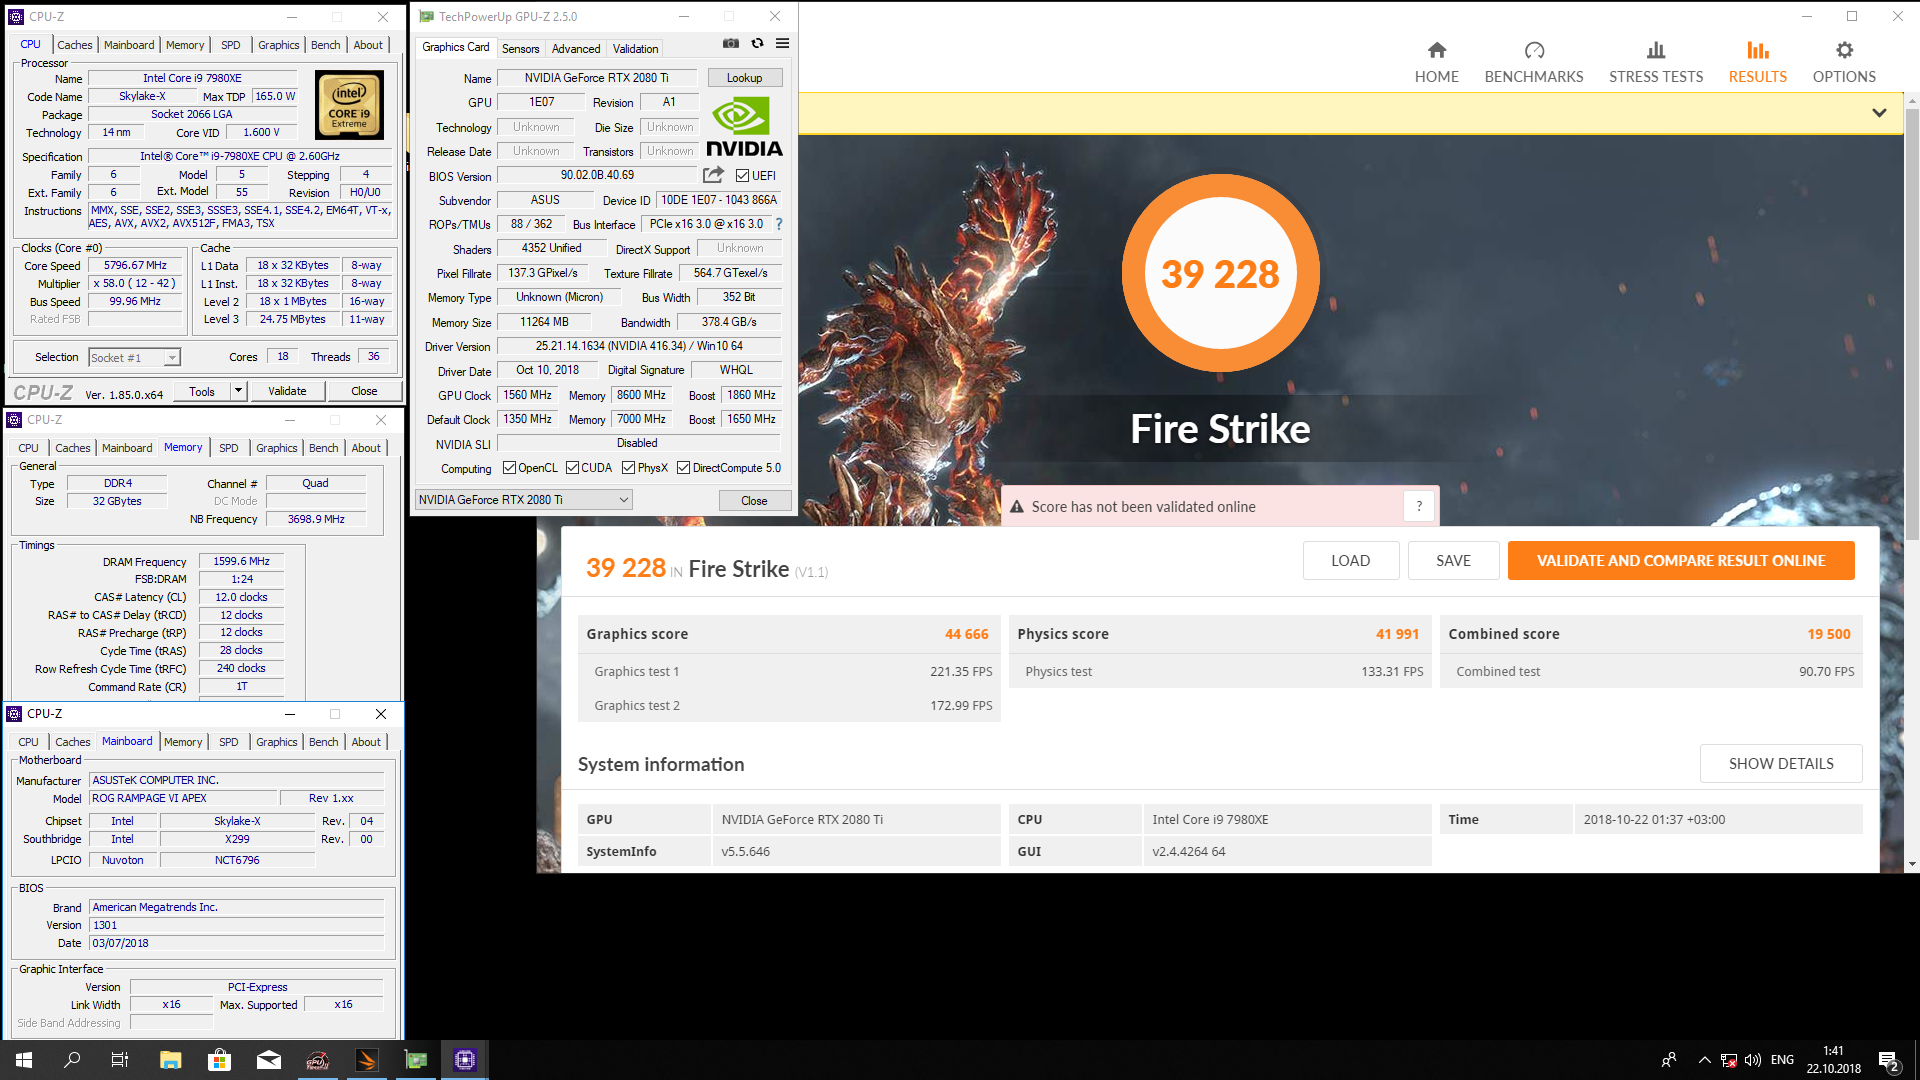Open Task View on taskbar

tap(120, 1060)
